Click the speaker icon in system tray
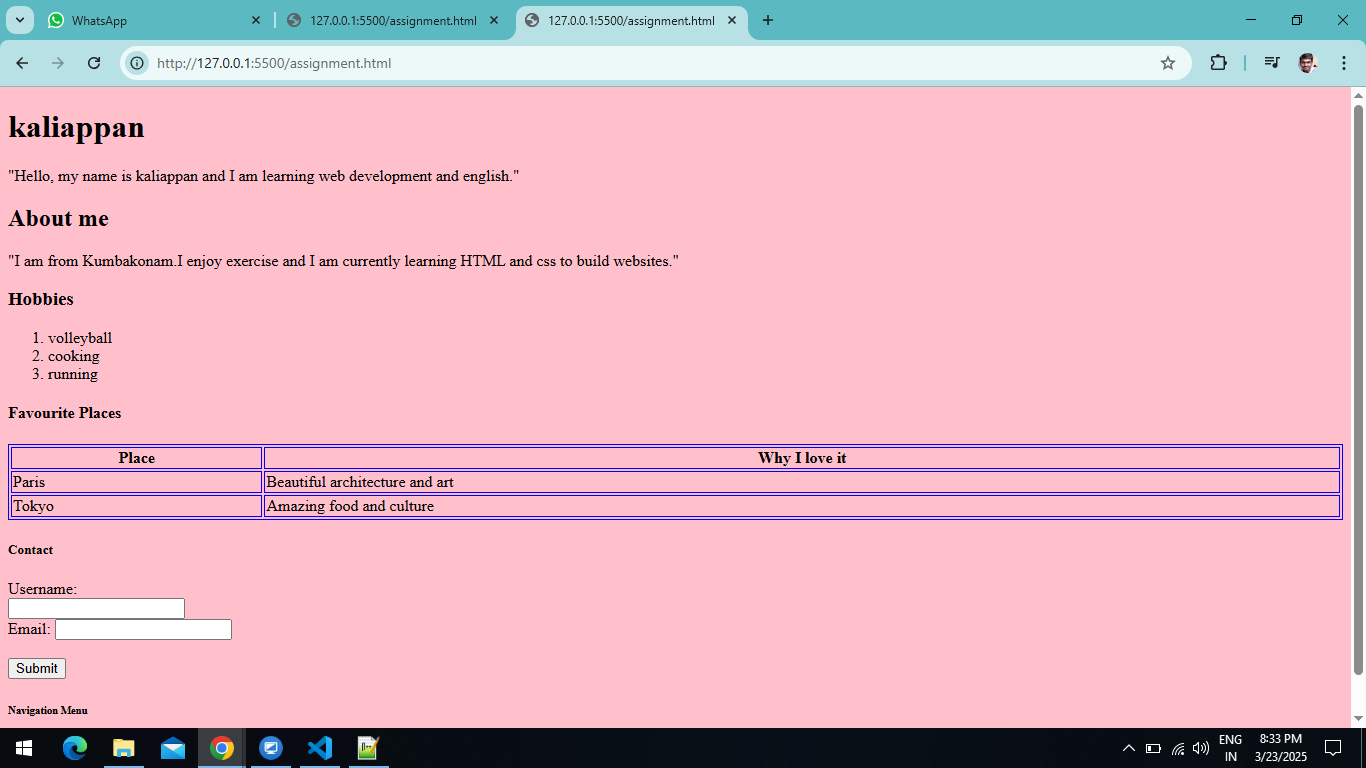The image size is (1366, 768). point(1201,748)
